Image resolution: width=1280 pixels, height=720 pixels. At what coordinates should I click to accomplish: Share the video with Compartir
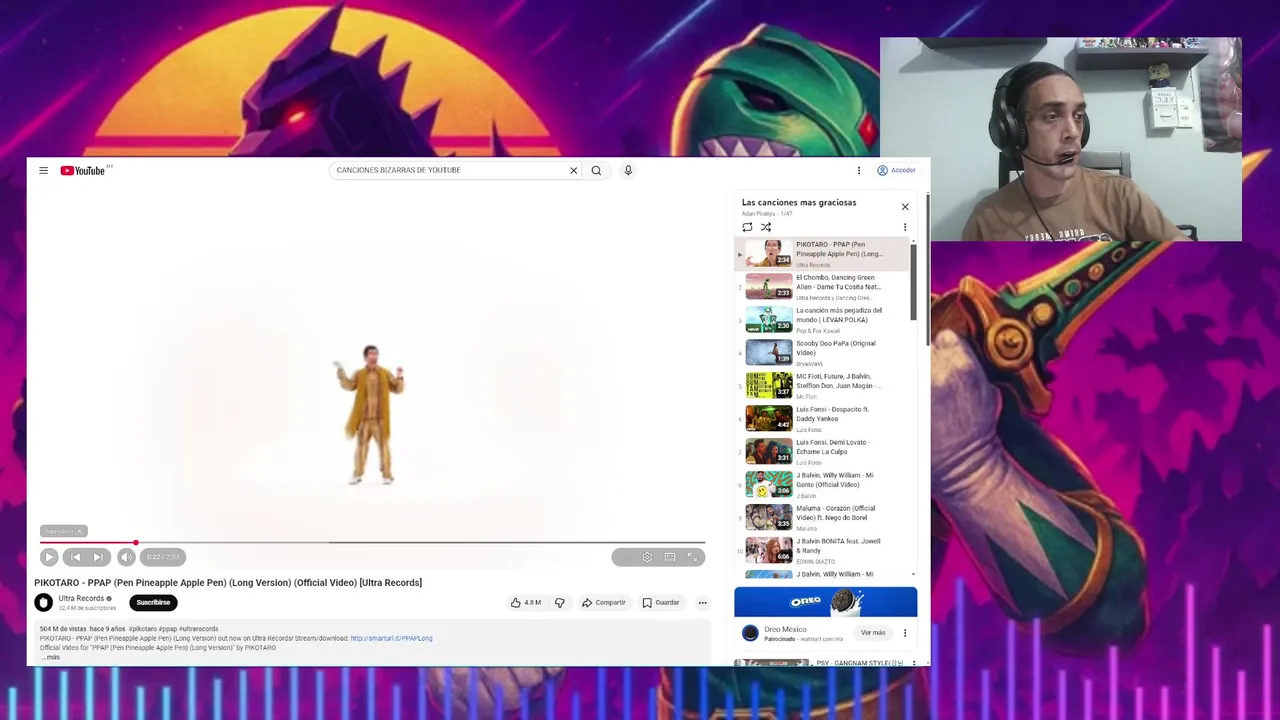pyautogui.click(x=604, y=603)
